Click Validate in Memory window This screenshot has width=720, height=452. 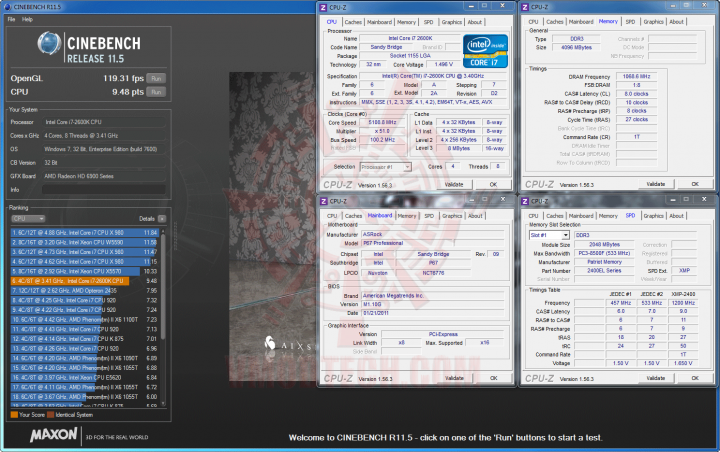click(x=656, y=184)
